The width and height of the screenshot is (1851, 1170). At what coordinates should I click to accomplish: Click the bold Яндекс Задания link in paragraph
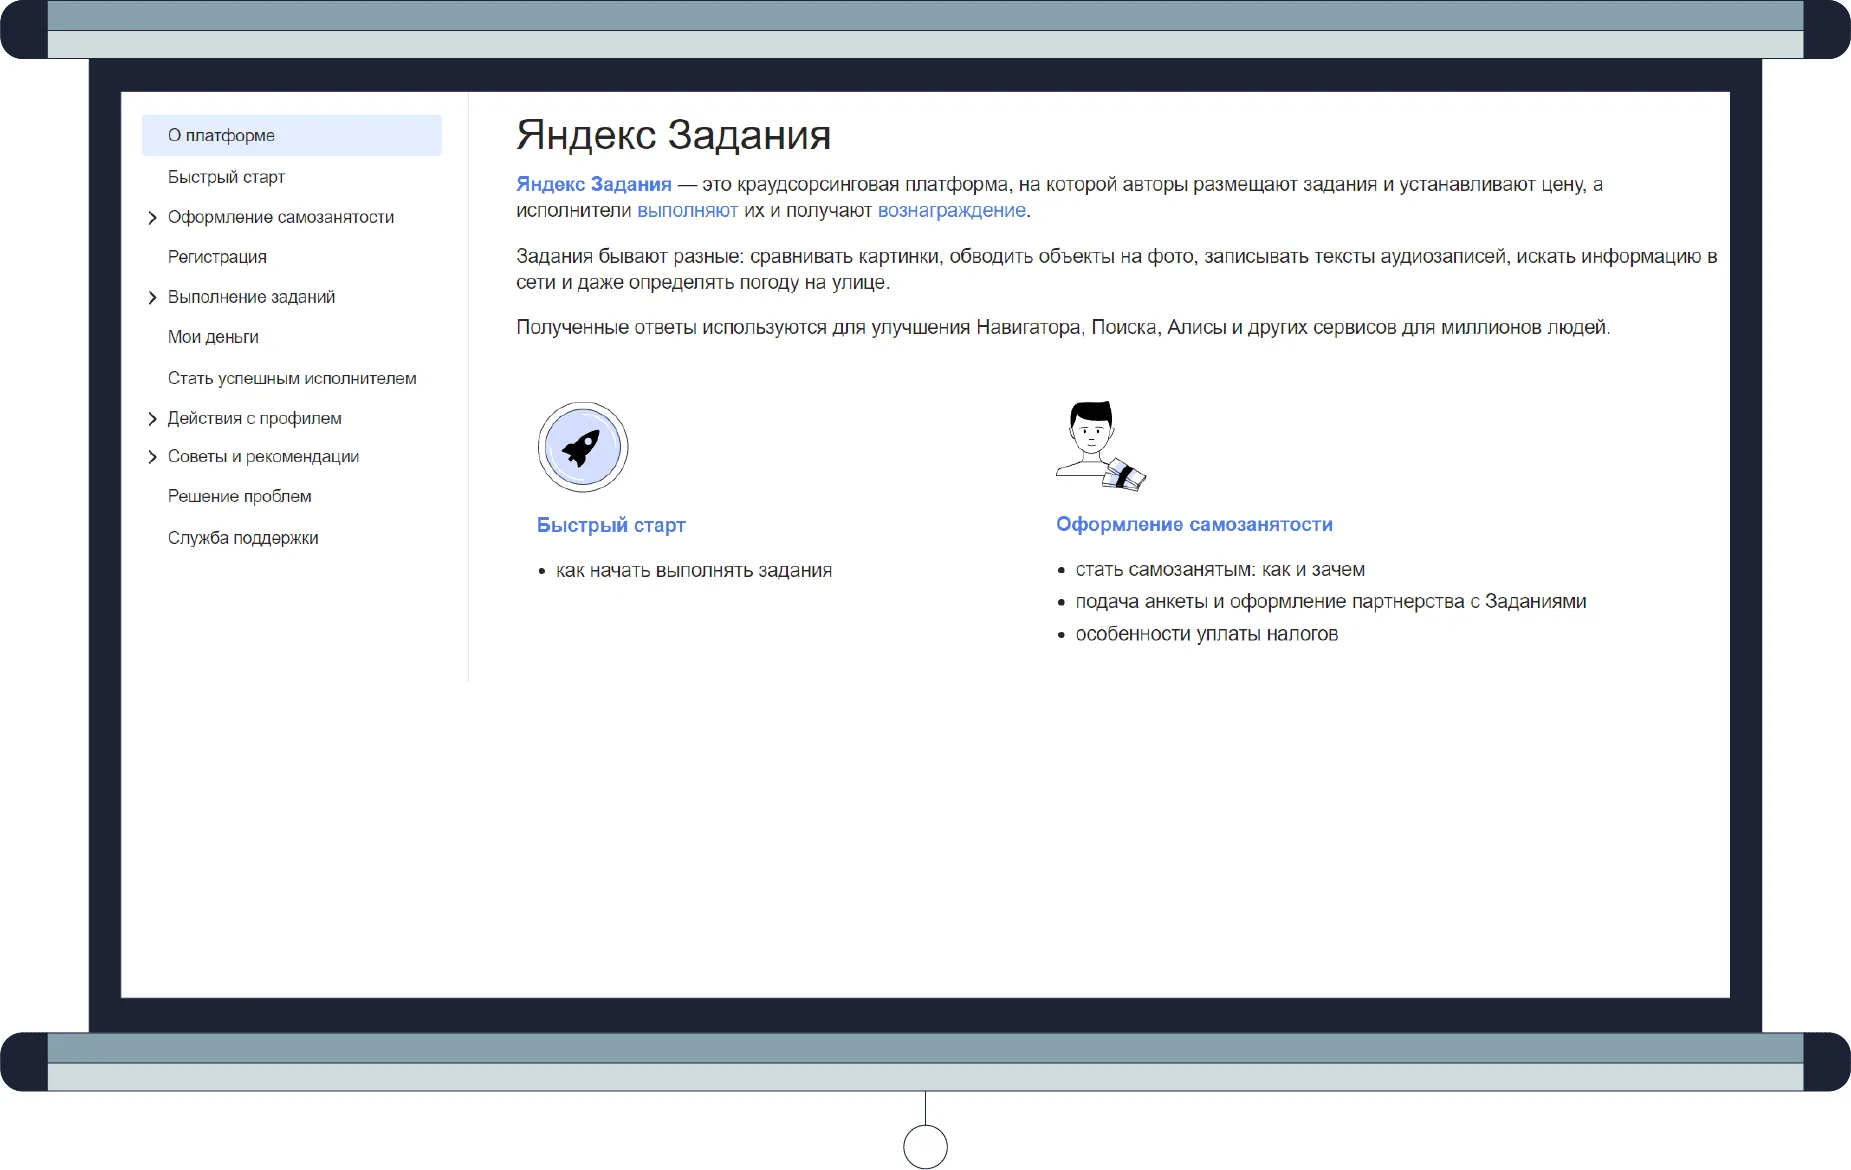(x=594, y=184)
